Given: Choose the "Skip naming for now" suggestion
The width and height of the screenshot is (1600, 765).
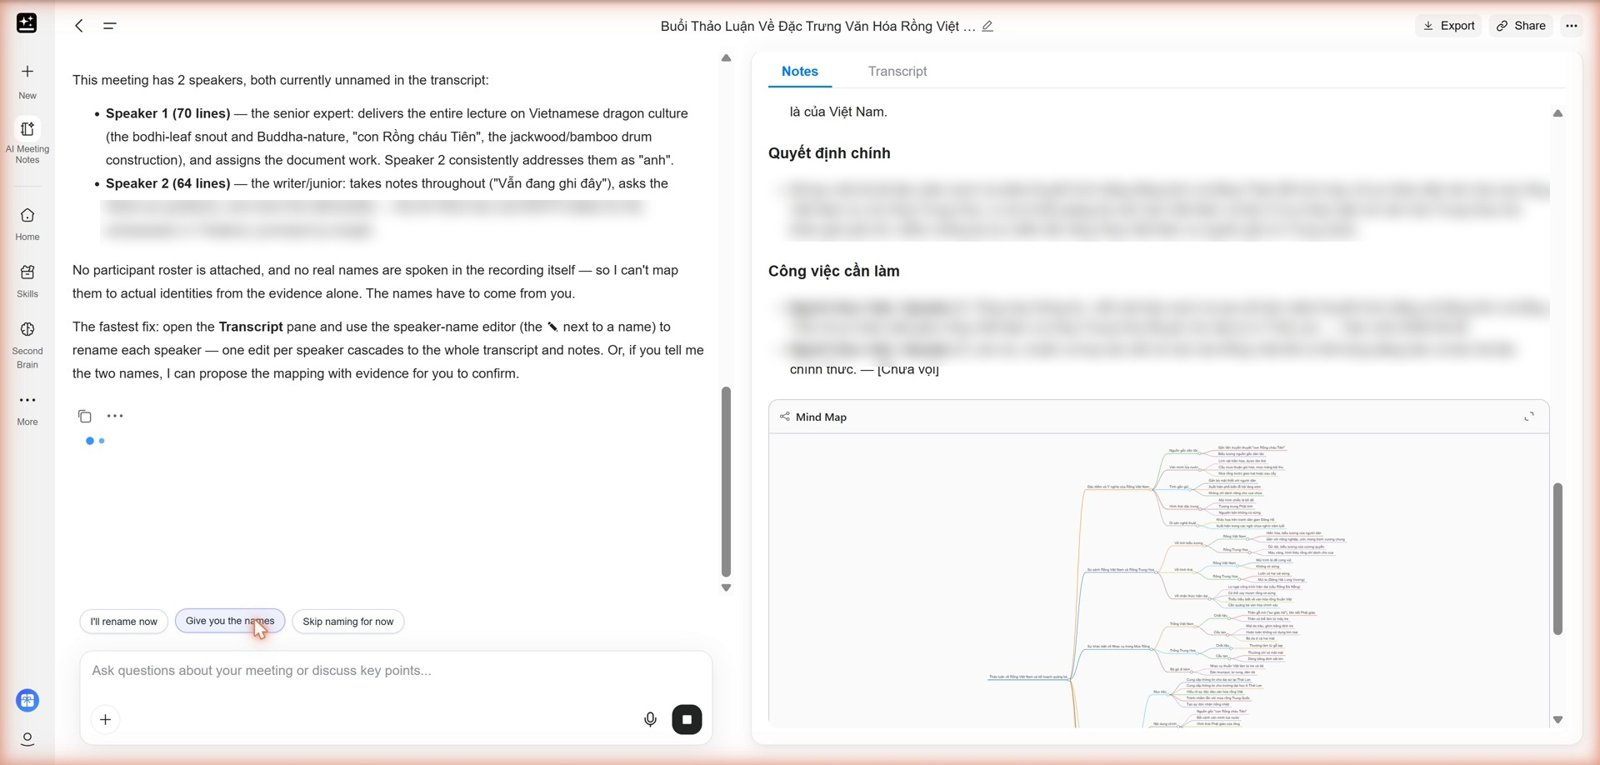Looking at the screenshot, I should pos(348,621).
